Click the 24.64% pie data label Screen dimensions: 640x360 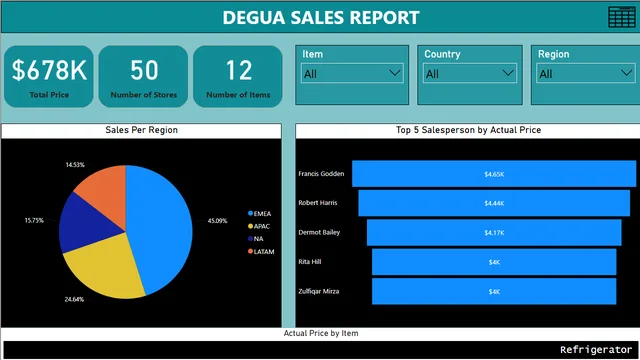(x=74, y=299)
